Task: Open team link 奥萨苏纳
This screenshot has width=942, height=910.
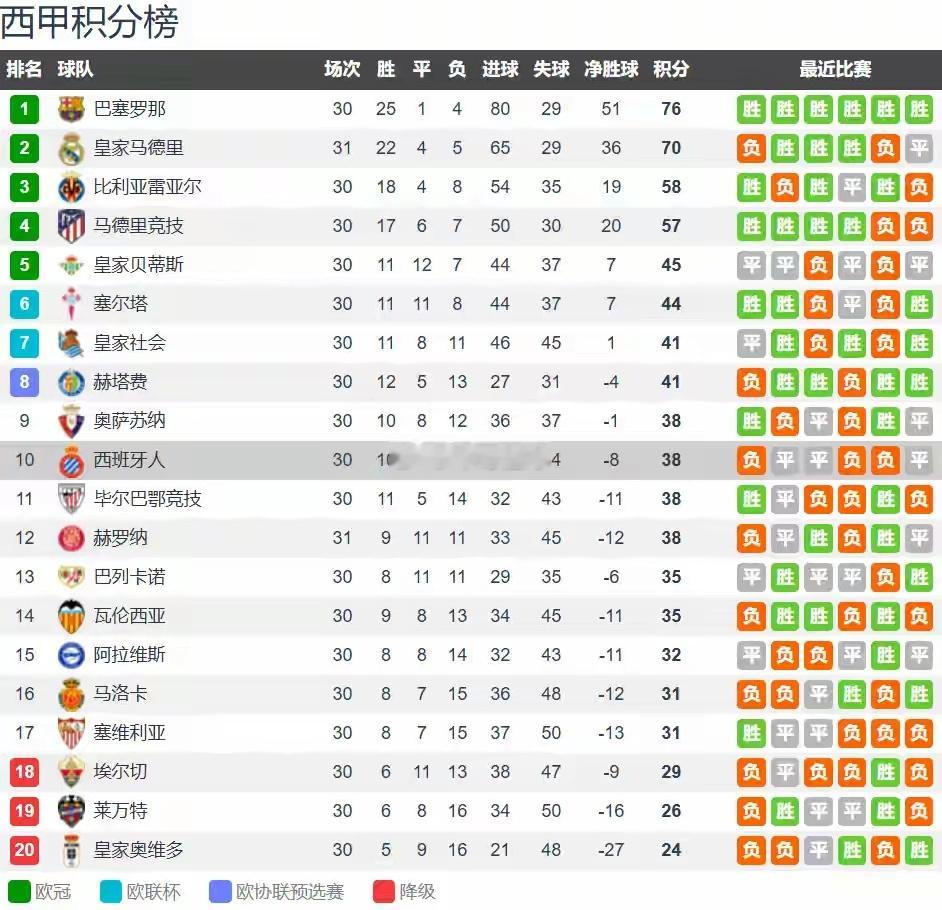Action: pos(130,421)
